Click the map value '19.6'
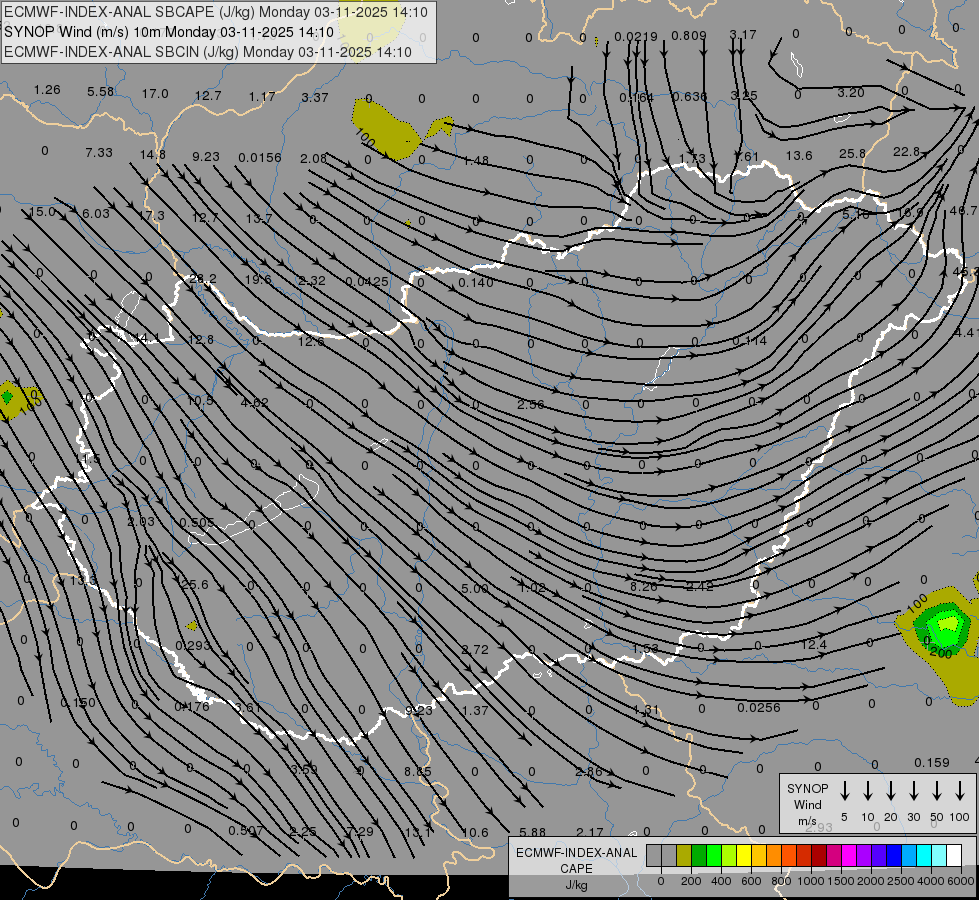 (x=258, y=279)
